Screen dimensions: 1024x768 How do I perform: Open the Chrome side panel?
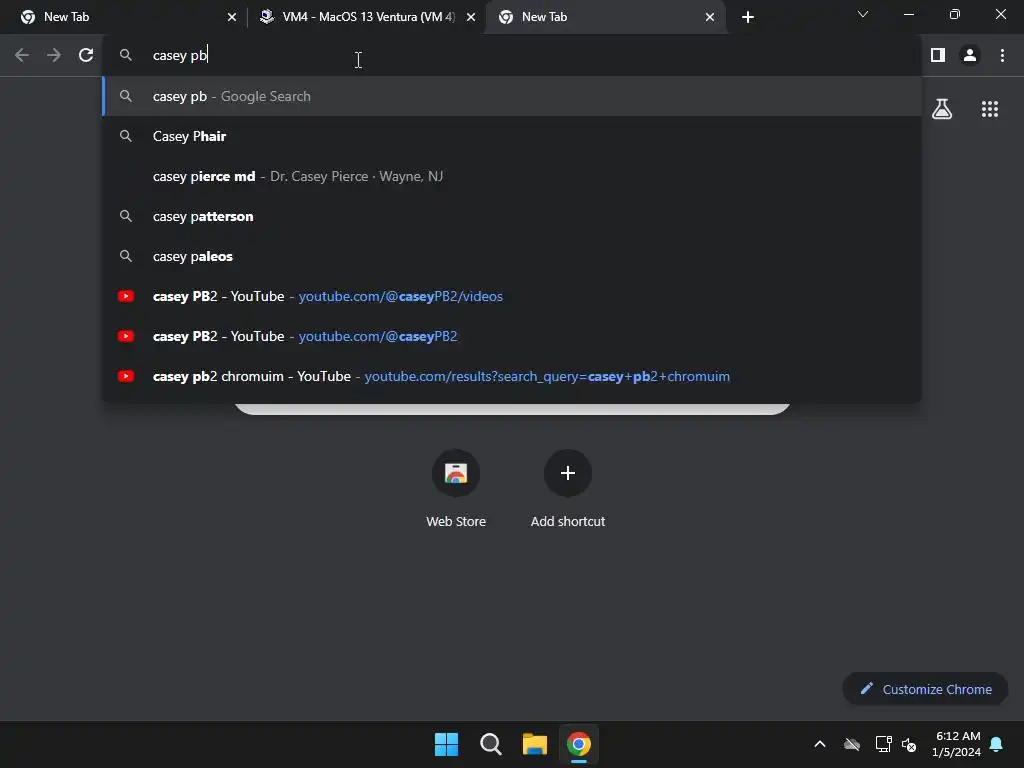tap(938, 56)
